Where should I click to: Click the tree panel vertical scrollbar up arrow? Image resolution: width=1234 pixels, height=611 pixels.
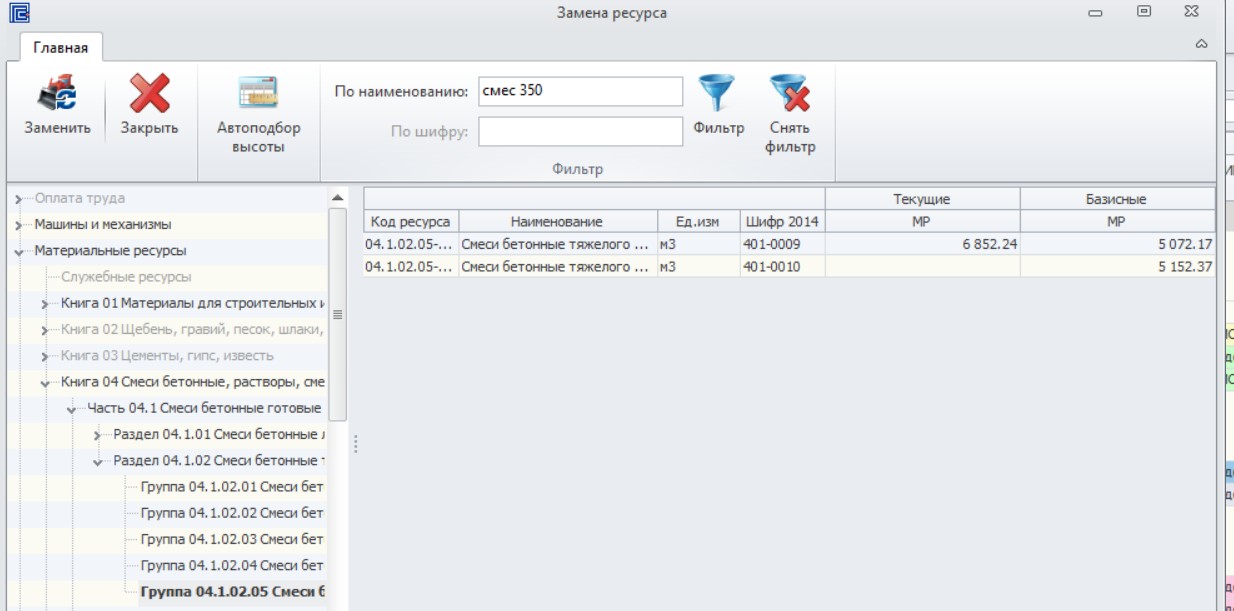click(x=338, y=197)
